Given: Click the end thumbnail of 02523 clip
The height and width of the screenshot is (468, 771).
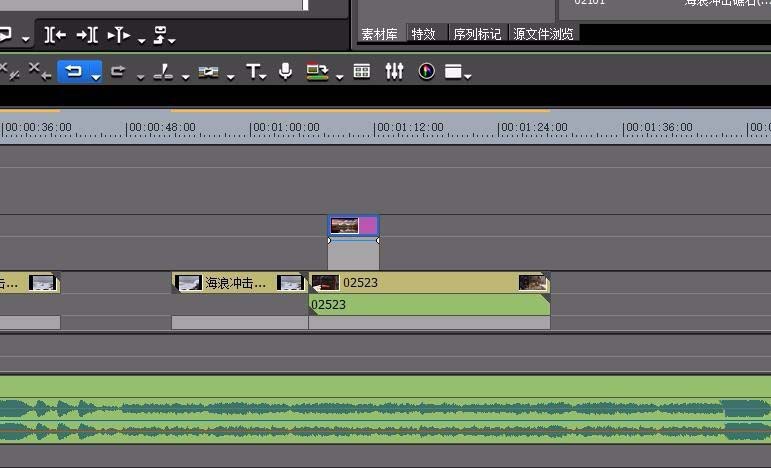Looking at the screenshot, I should [533, 283].
